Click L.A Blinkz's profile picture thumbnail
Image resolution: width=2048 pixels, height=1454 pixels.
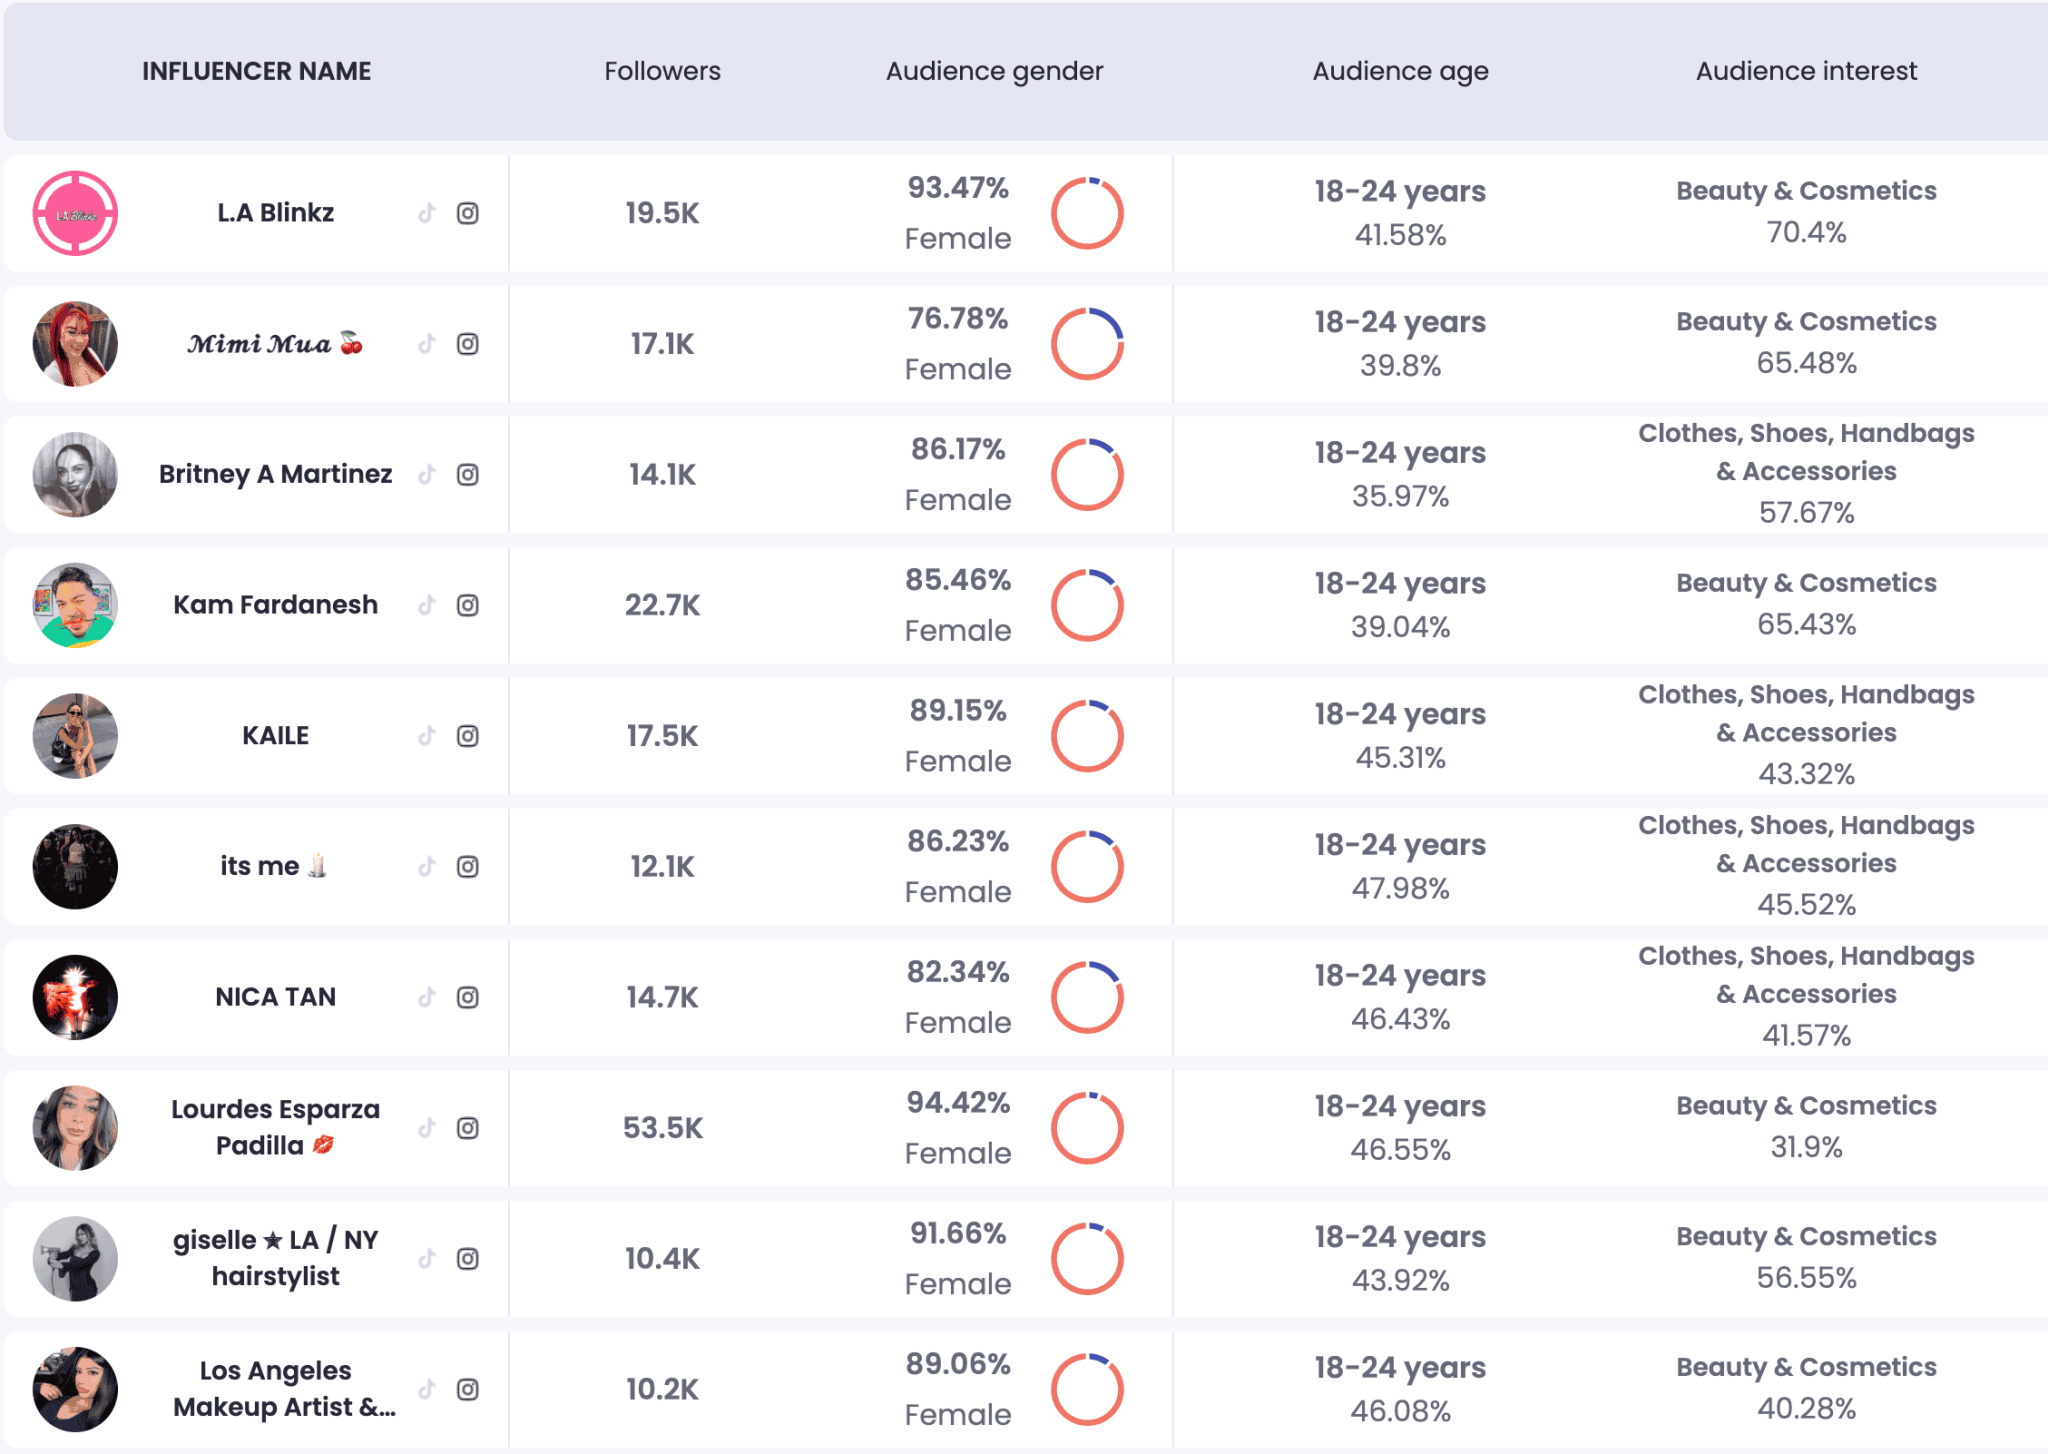point(74,213)
